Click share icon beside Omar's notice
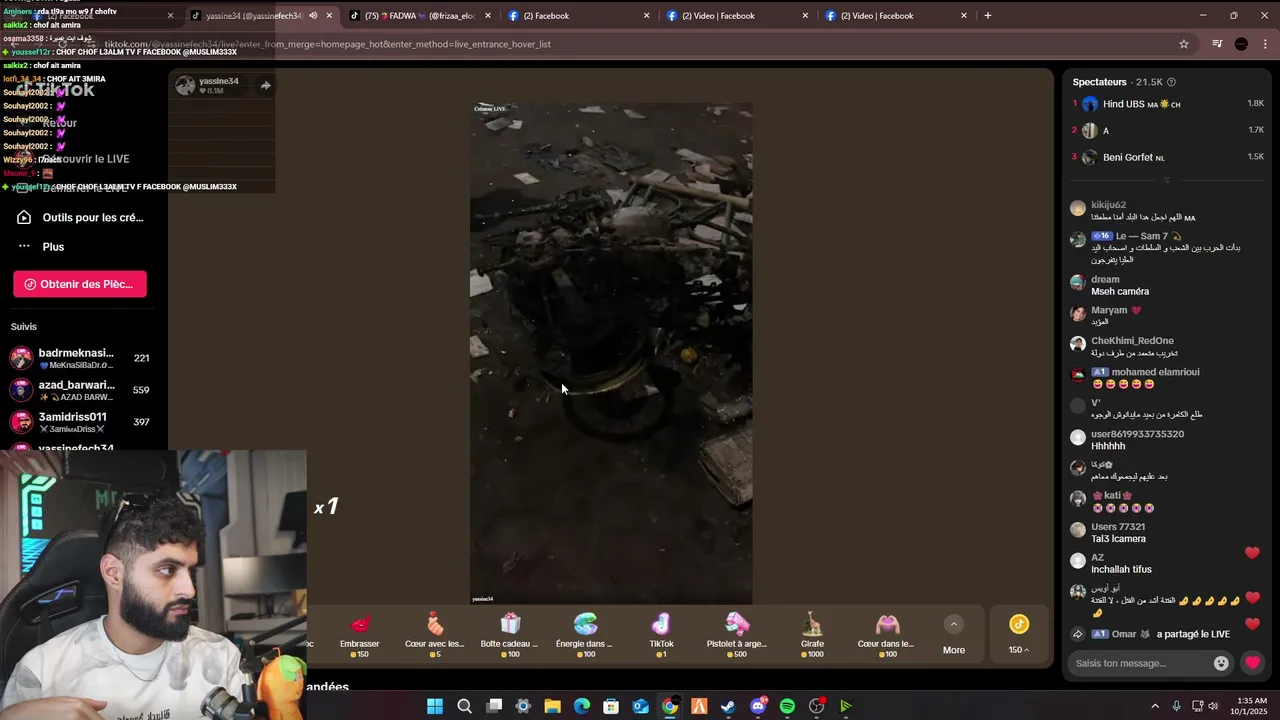Image resolution: width=1280 pixels, height=720 pixels. (1078, 634)
